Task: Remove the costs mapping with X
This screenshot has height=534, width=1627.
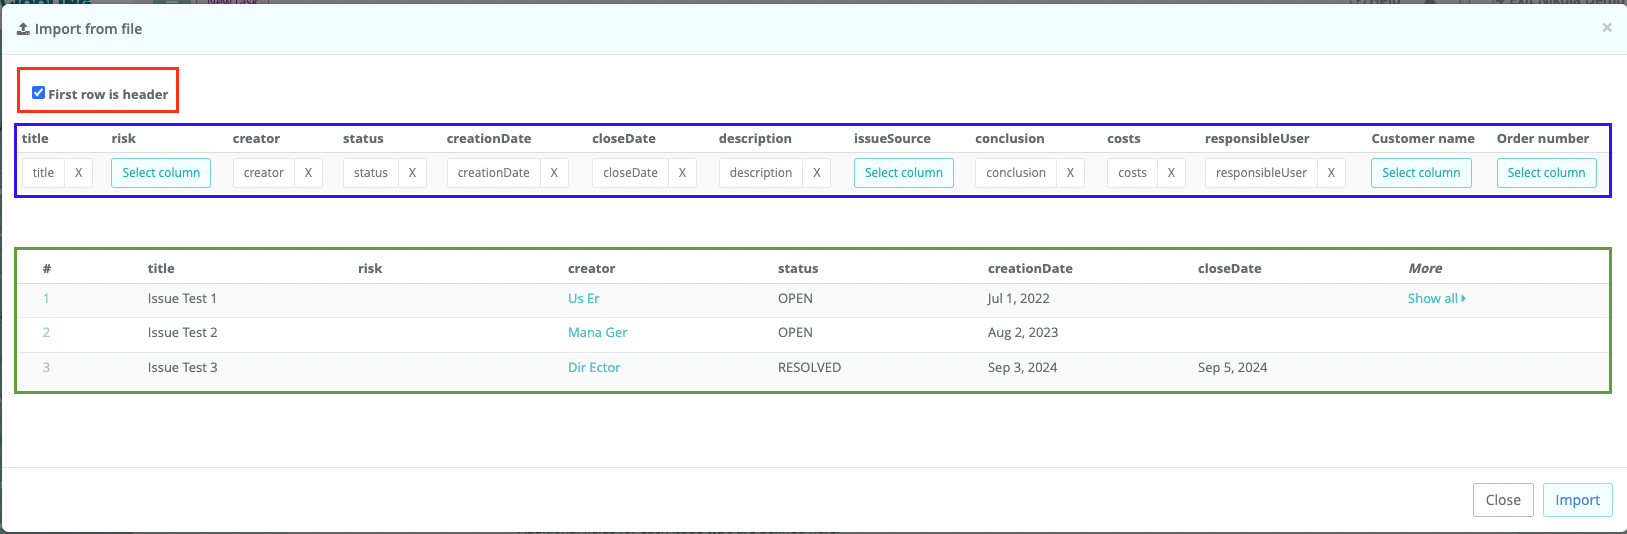Action: click(1171, 173)
